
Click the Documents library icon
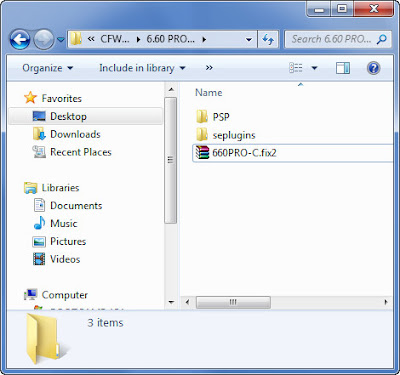point(39,205)
